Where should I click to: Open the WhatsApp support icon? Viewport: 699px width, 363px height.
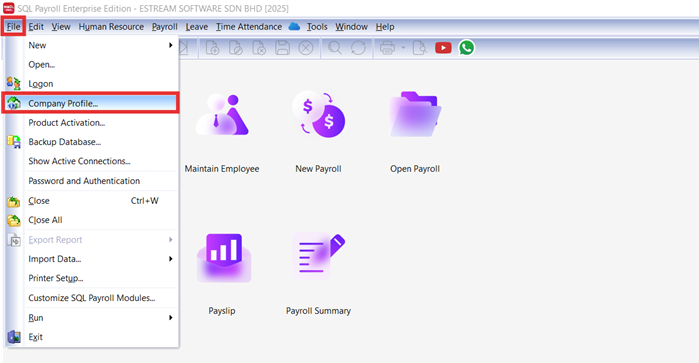[466, 48]
